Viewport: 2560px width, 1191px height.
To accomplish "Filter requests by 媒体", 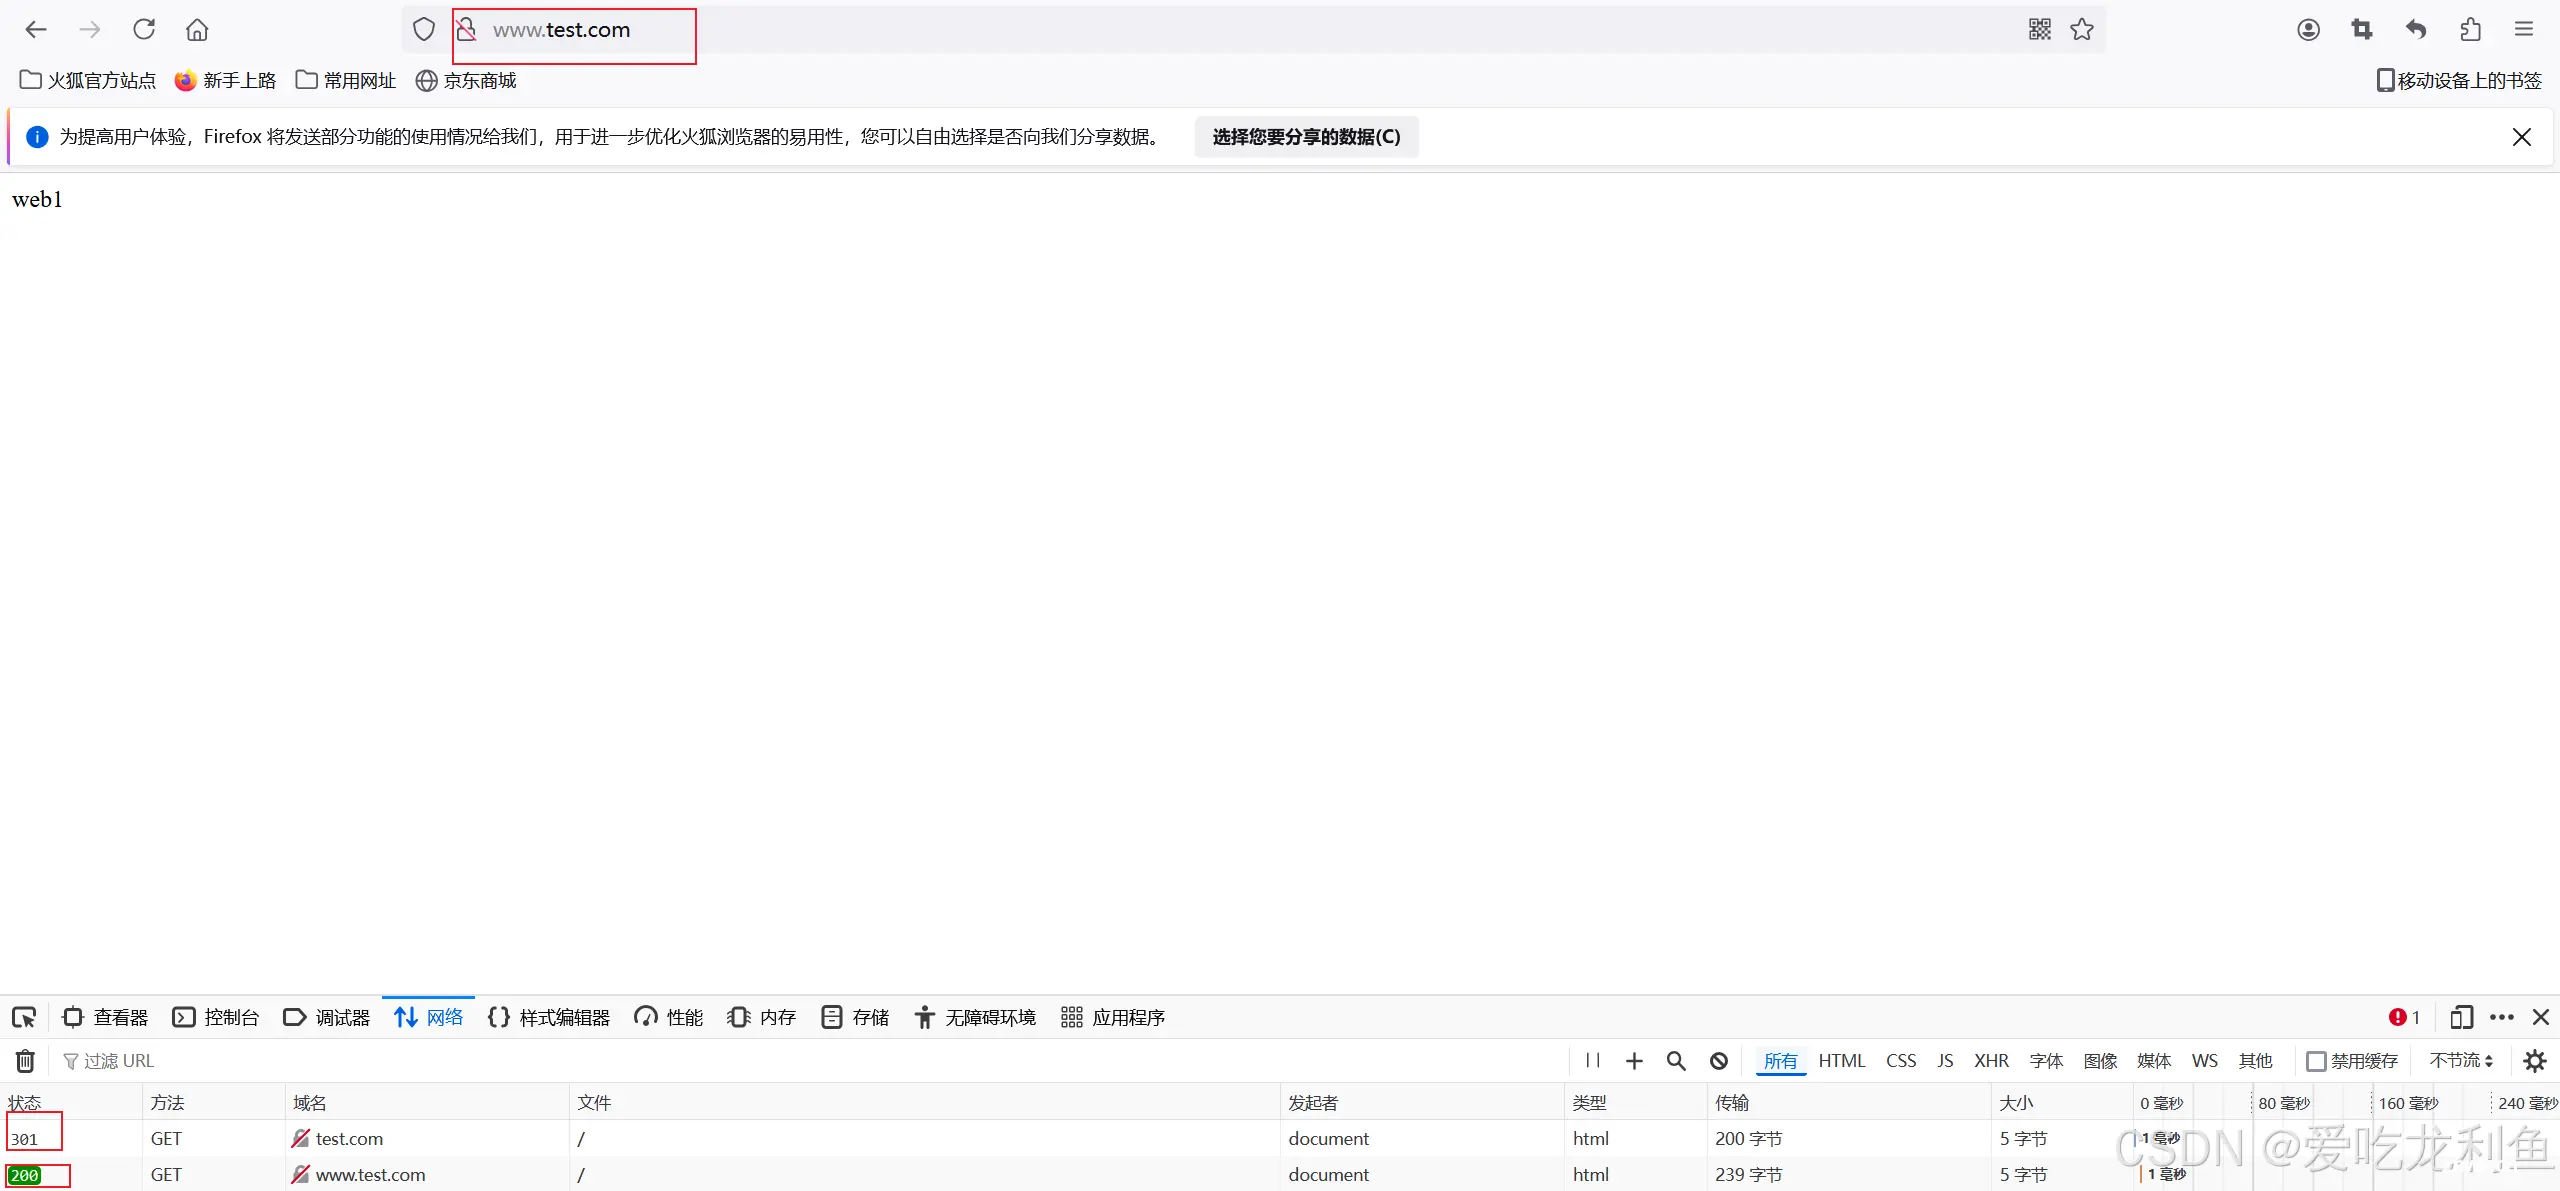I will click(2154, 1061).
